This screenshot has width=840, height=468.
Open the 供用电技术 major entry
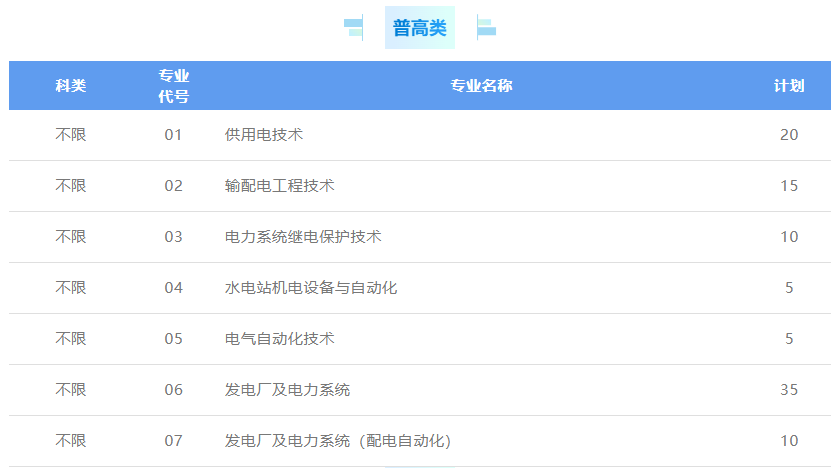pyautogui.click(x=264, y=135)
